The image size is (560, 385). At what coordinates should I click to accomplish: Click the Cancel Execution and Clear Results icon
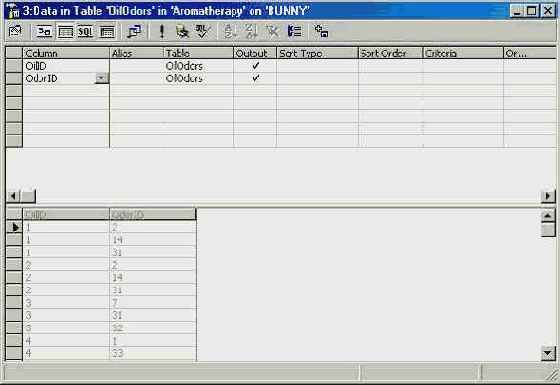(182, 31)
